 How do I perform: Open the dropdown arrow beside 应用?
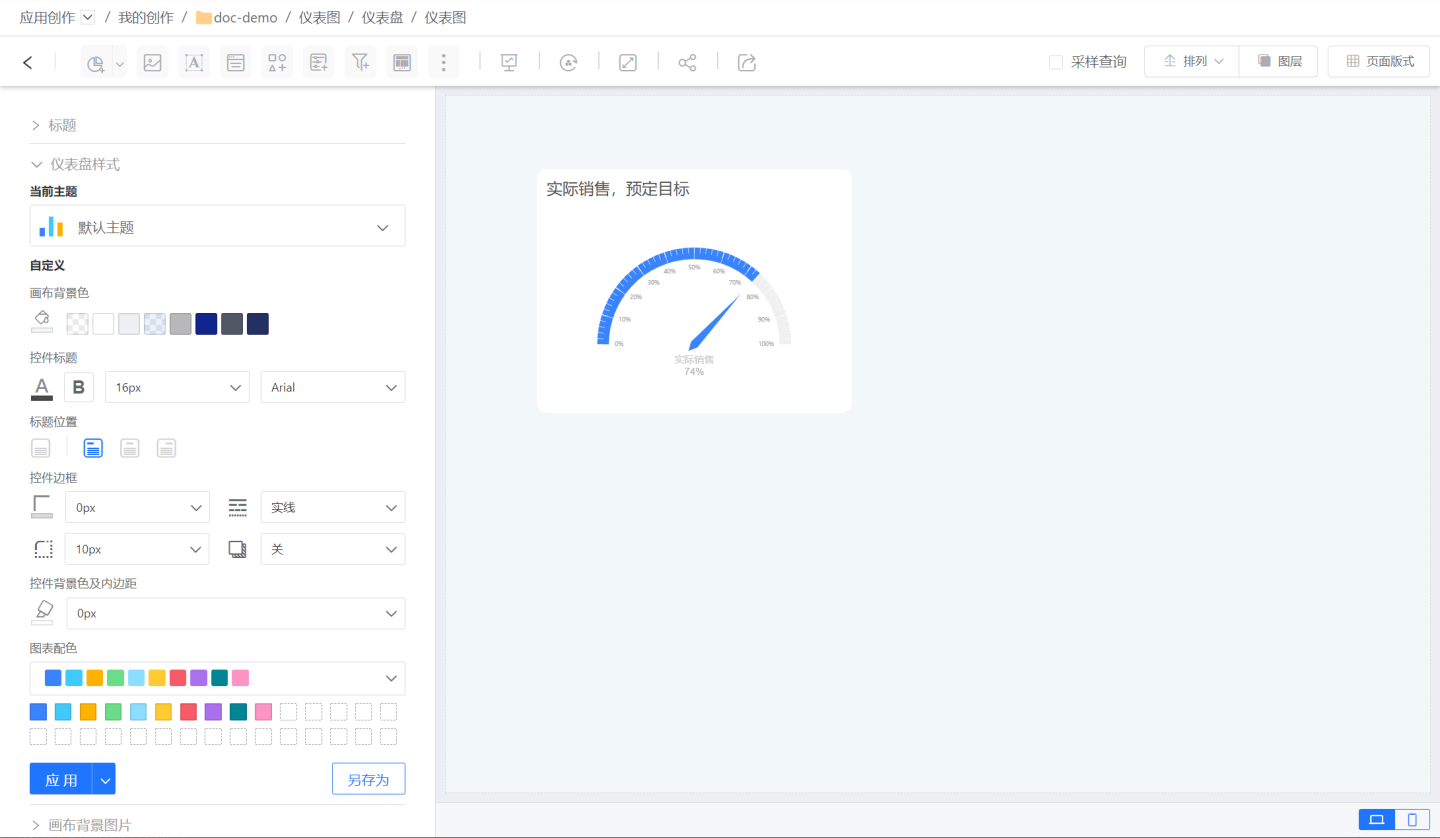pos(104,779)
